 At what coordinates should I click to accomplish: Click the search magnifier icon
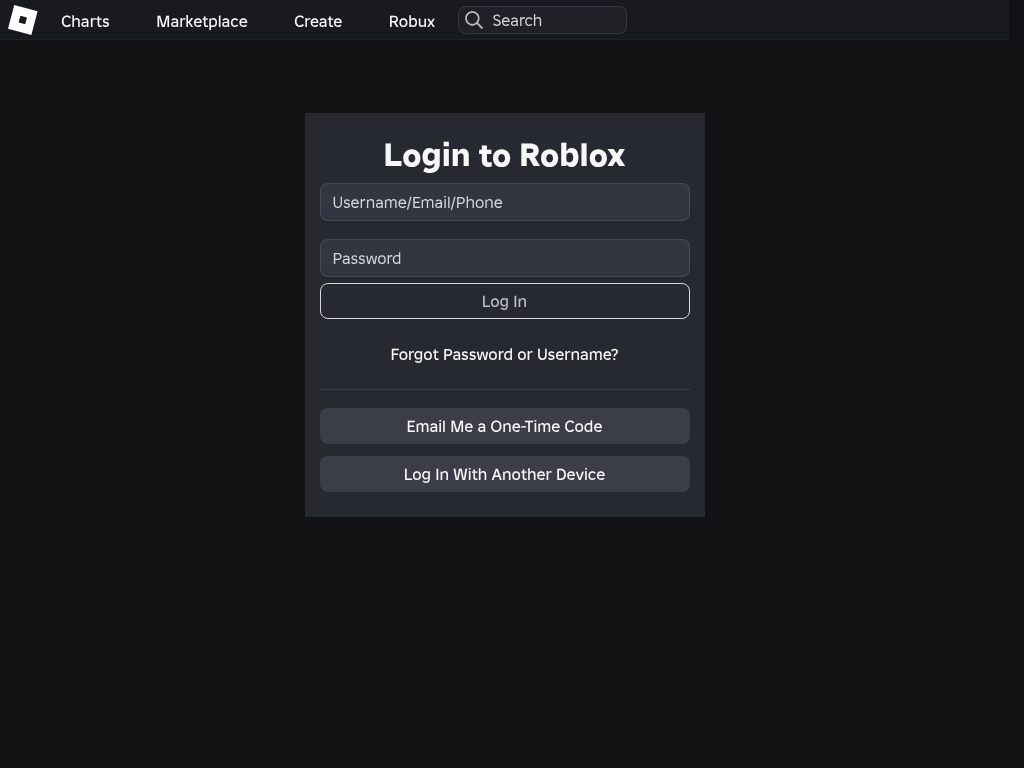click(474, 20)
